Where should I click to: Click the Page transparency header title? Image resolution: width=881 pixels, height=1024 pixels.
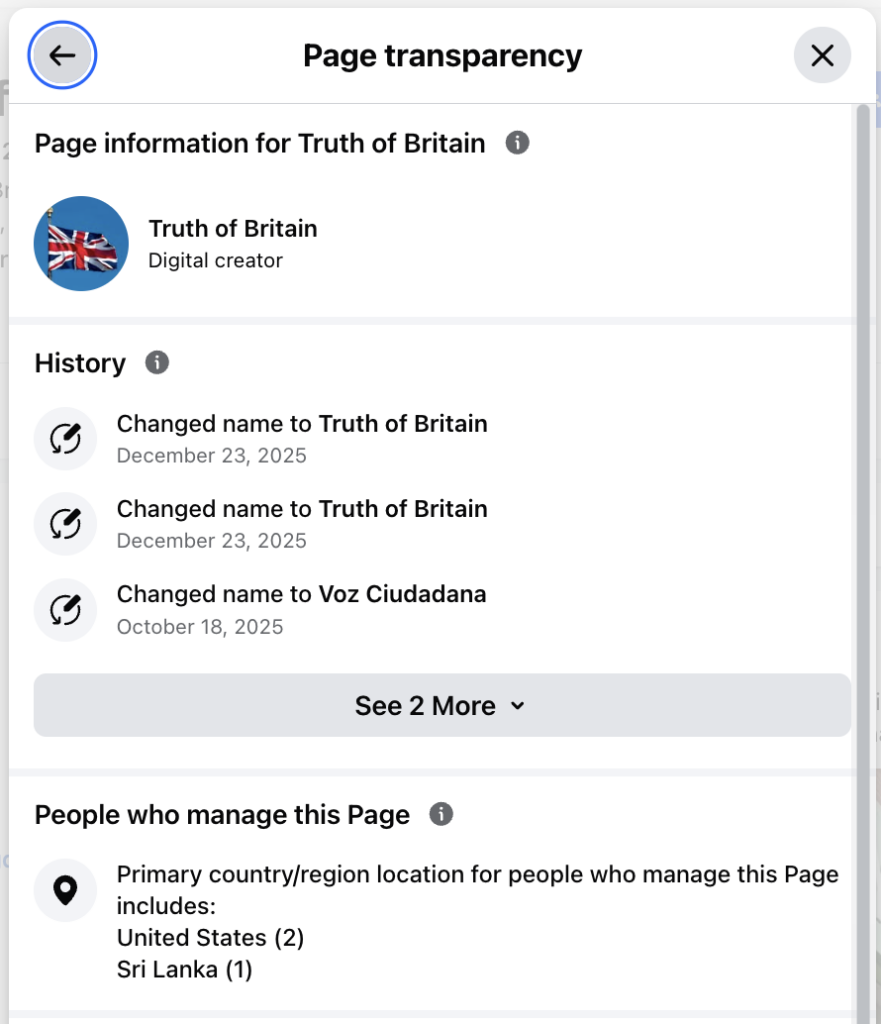442,56
